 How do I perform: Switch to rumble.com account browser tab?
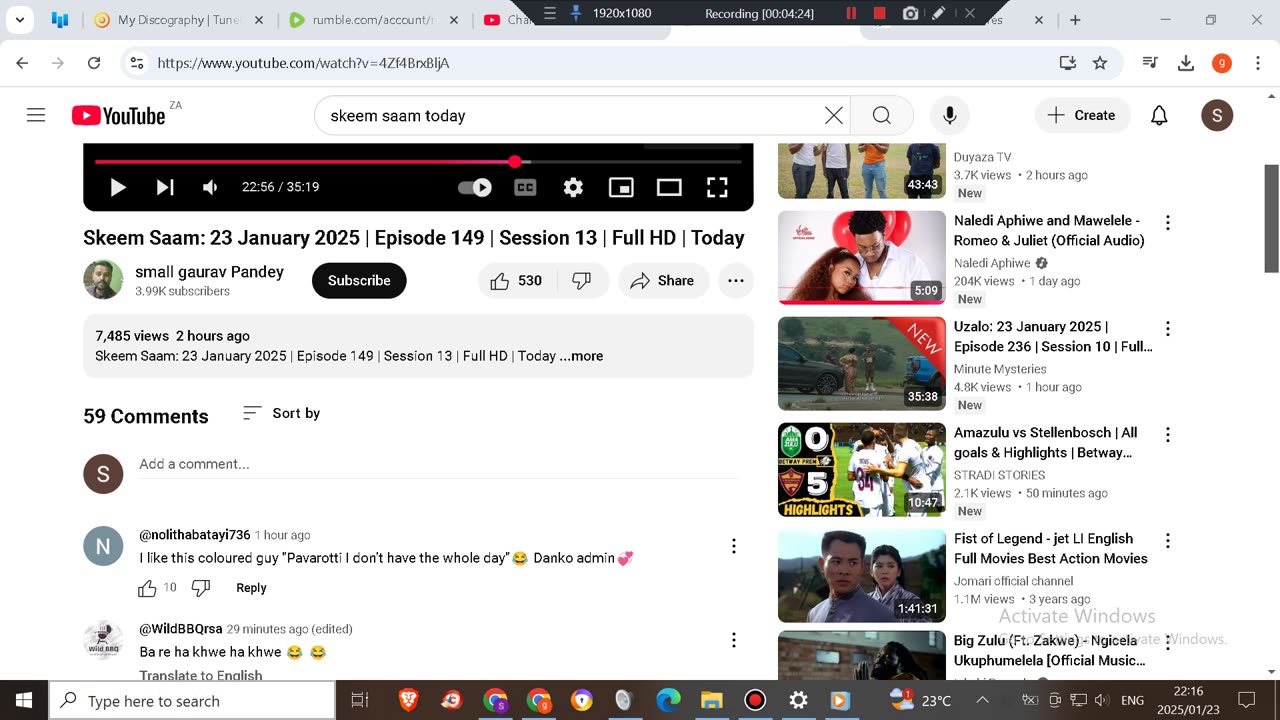pyautogui.click(x=375, y=20)
